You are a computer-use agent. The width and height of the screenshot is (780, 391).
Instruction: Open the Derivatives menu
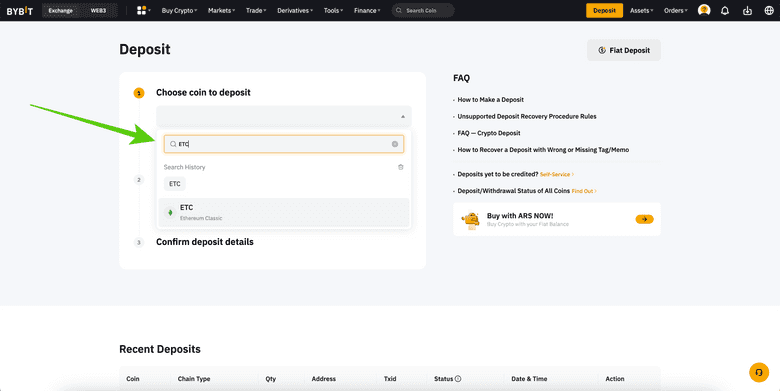(295, 10)
